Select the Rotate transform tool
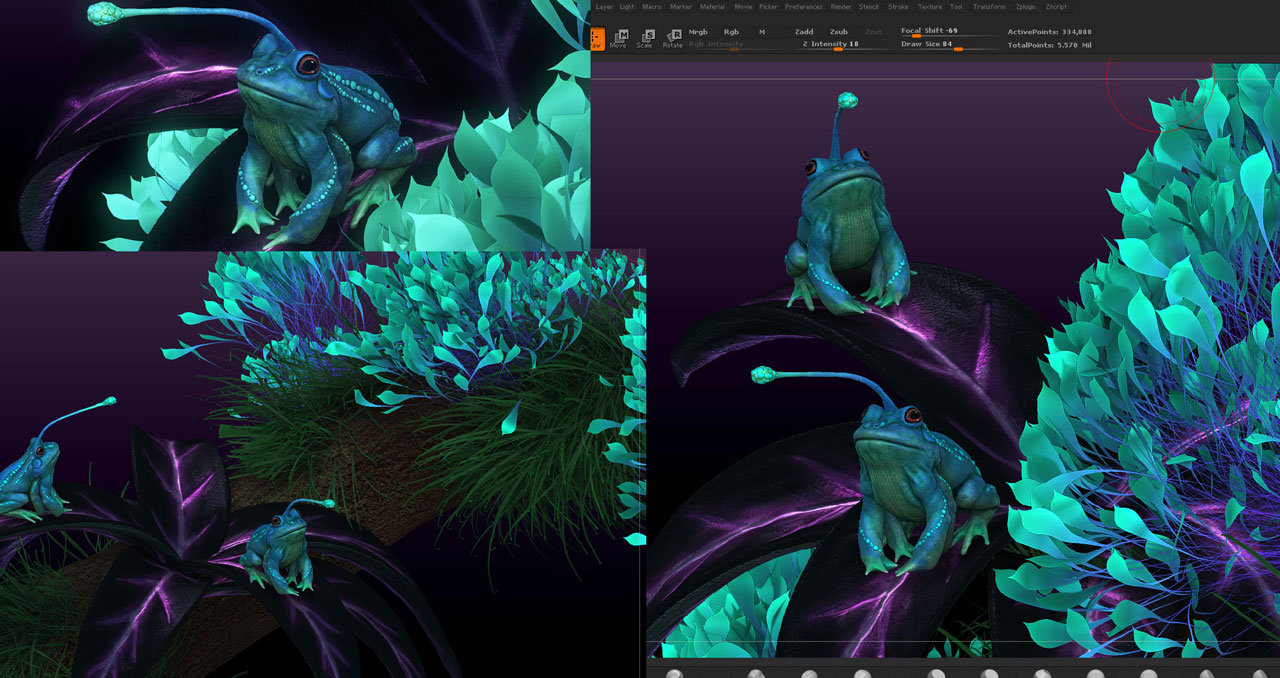This screenshot has height=678, width=1280. click(x=673, y=38)
